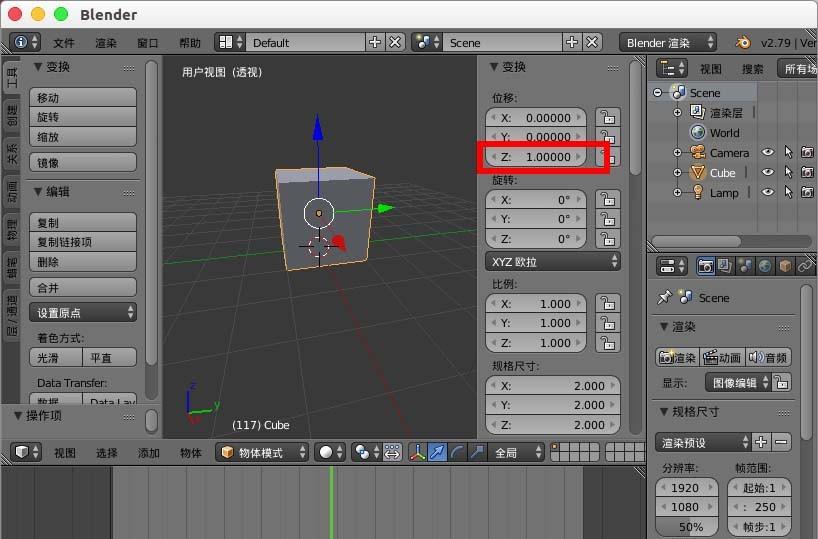Click the 移动 button
Screen dimensions: 818x539
(x=83, y=98)
